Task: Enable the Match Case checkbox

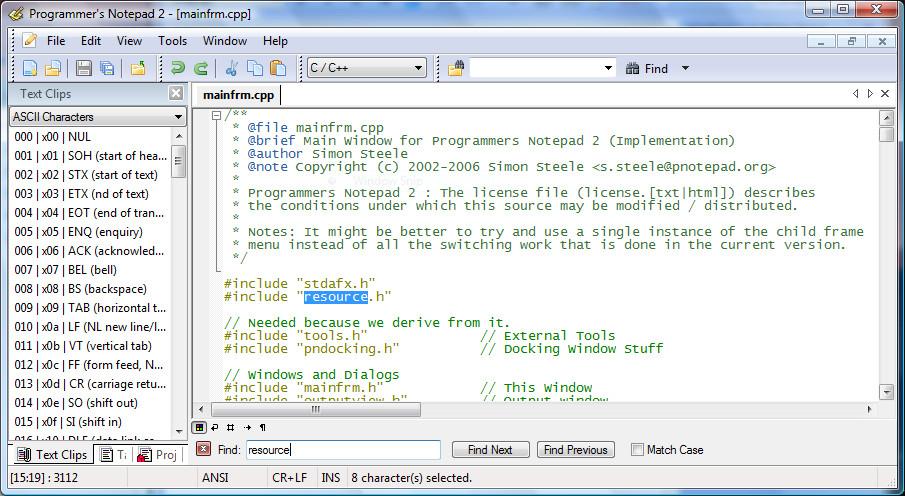Action: (x=637, y=450)
